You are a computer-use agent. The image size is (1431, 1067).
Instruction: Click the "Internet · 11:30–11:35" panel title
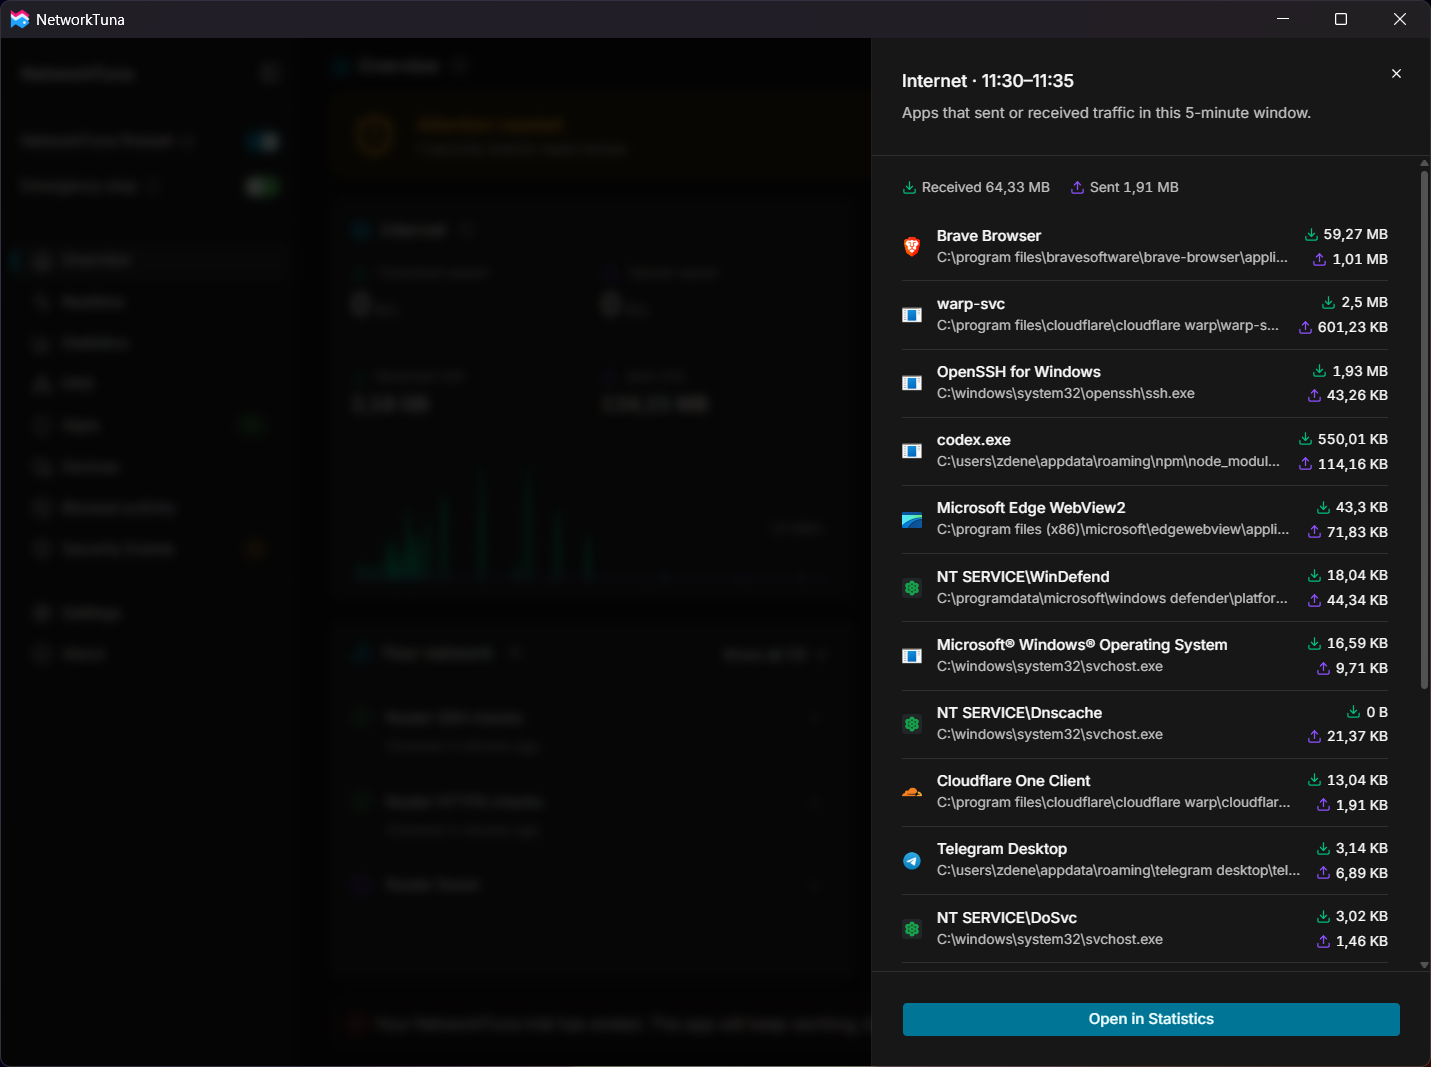(988, 81)
